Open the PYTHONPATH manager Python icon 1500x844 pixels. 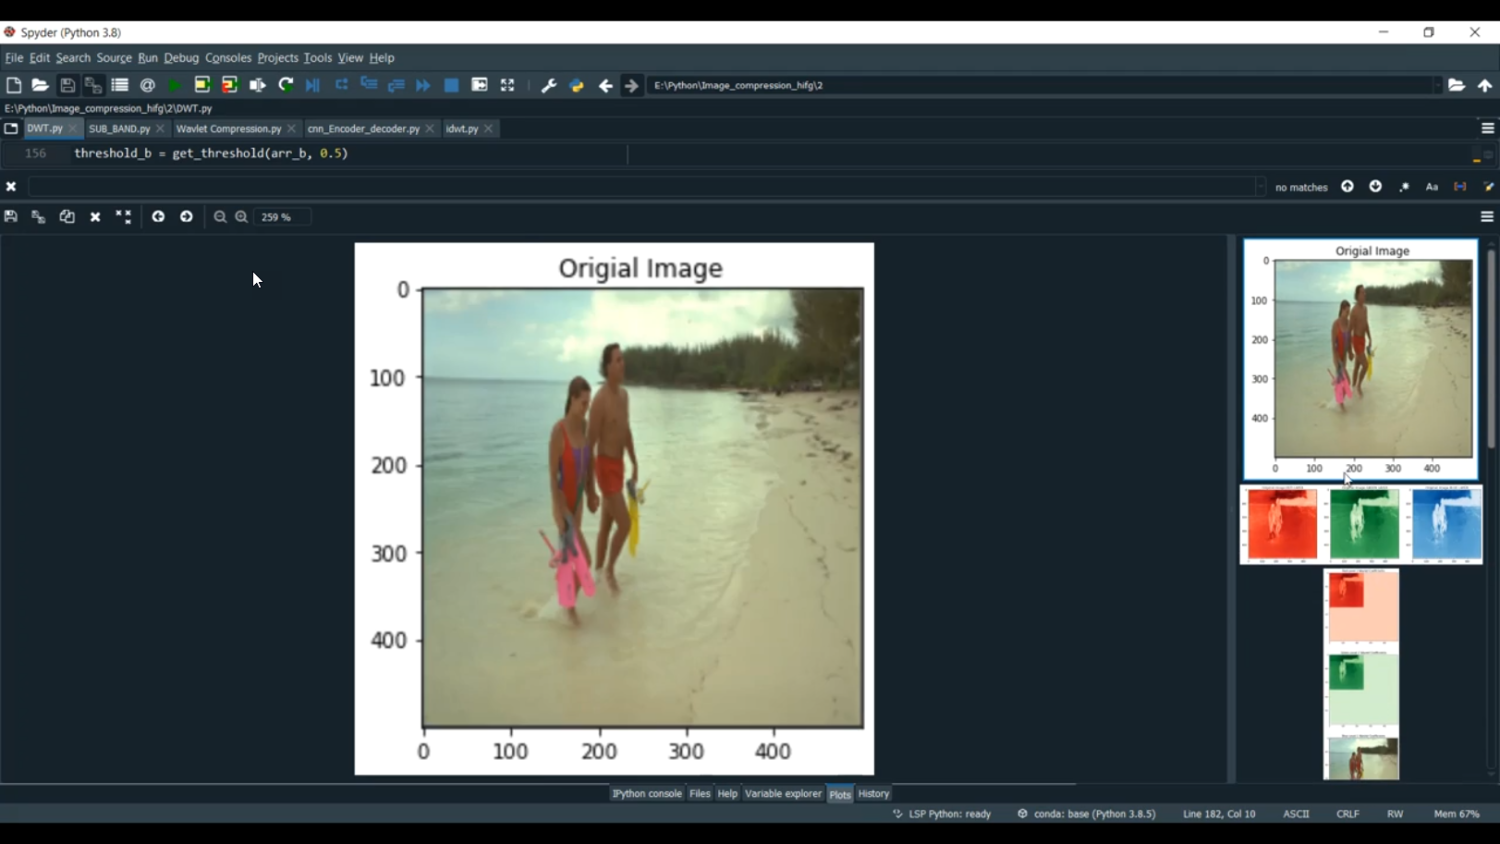[x=576, y=85]
